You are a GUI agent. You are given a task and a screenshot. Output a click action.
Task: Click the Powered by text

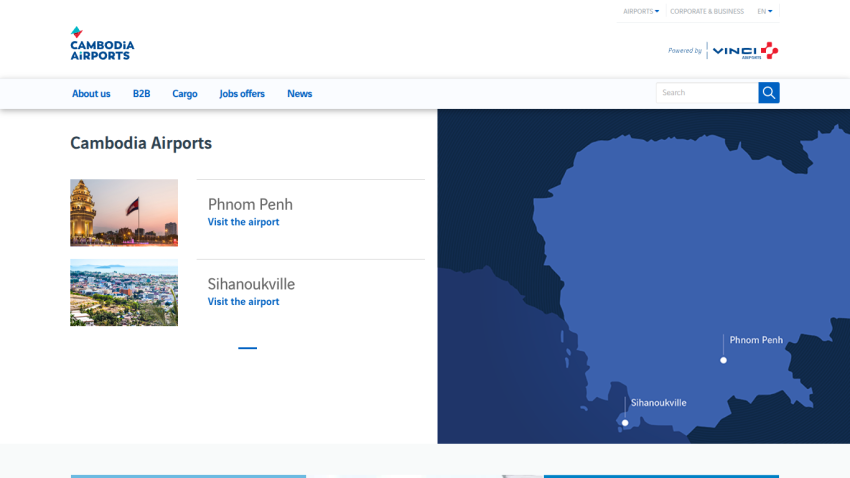(685, 50)
